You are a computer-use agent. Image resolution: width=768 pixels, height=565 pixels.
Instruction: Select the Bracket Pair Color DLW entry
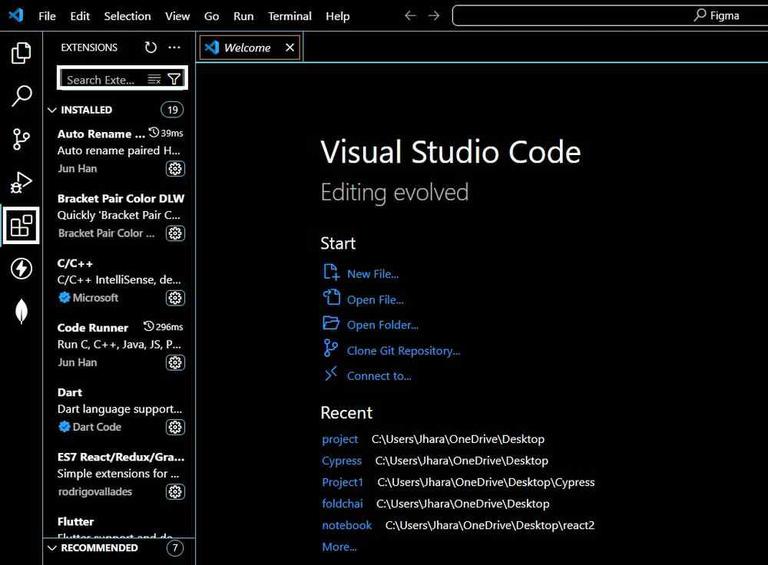point(120,215)
